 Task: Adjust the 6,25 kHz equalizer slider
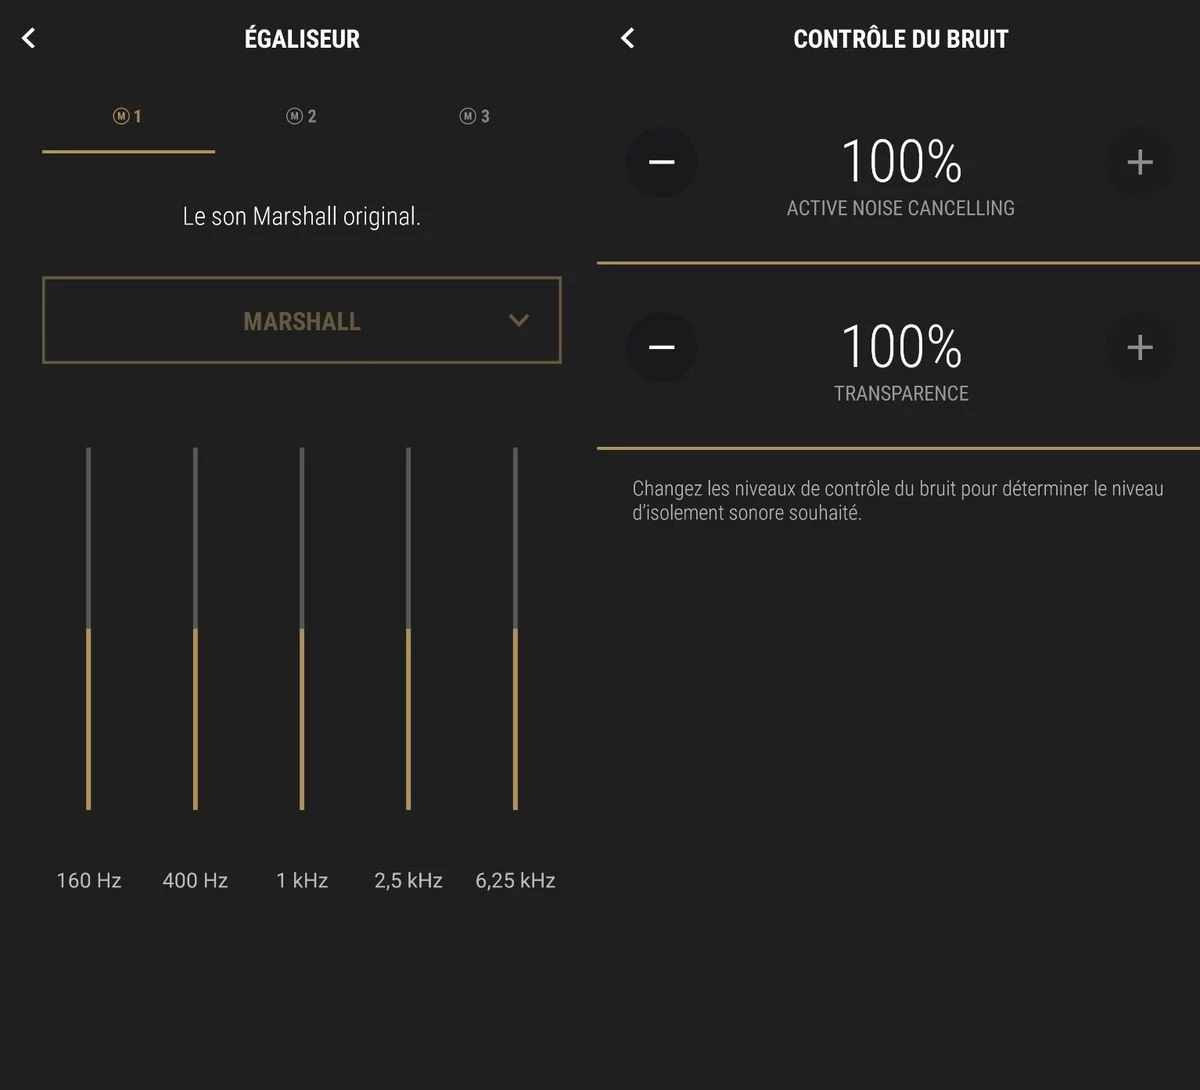click(515, 629)
